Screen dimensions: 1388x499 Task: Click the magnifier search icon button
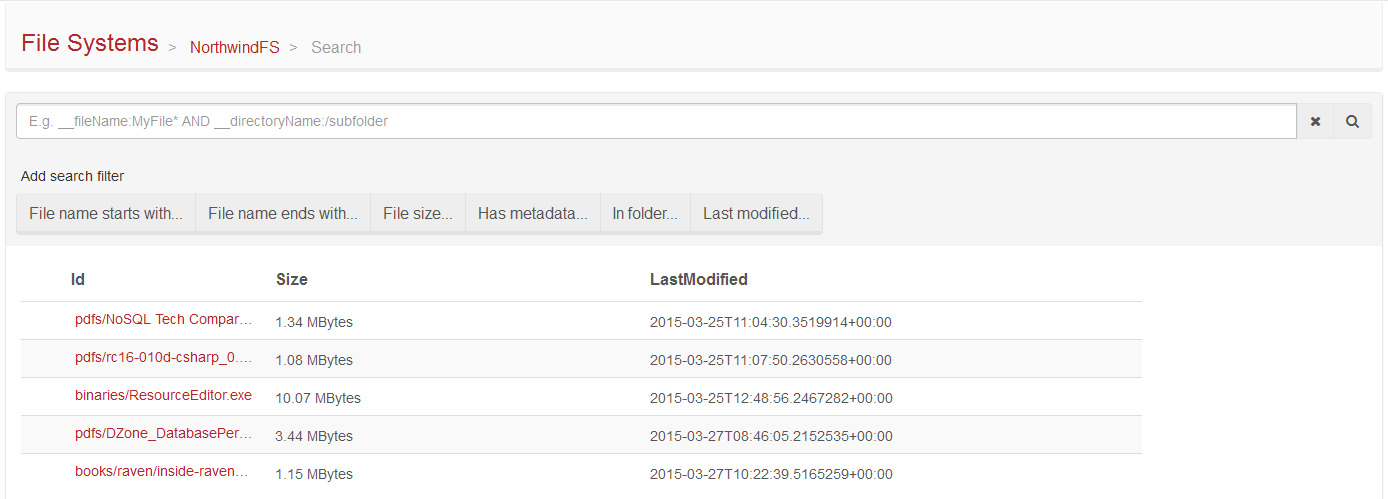coord(1352,121)
